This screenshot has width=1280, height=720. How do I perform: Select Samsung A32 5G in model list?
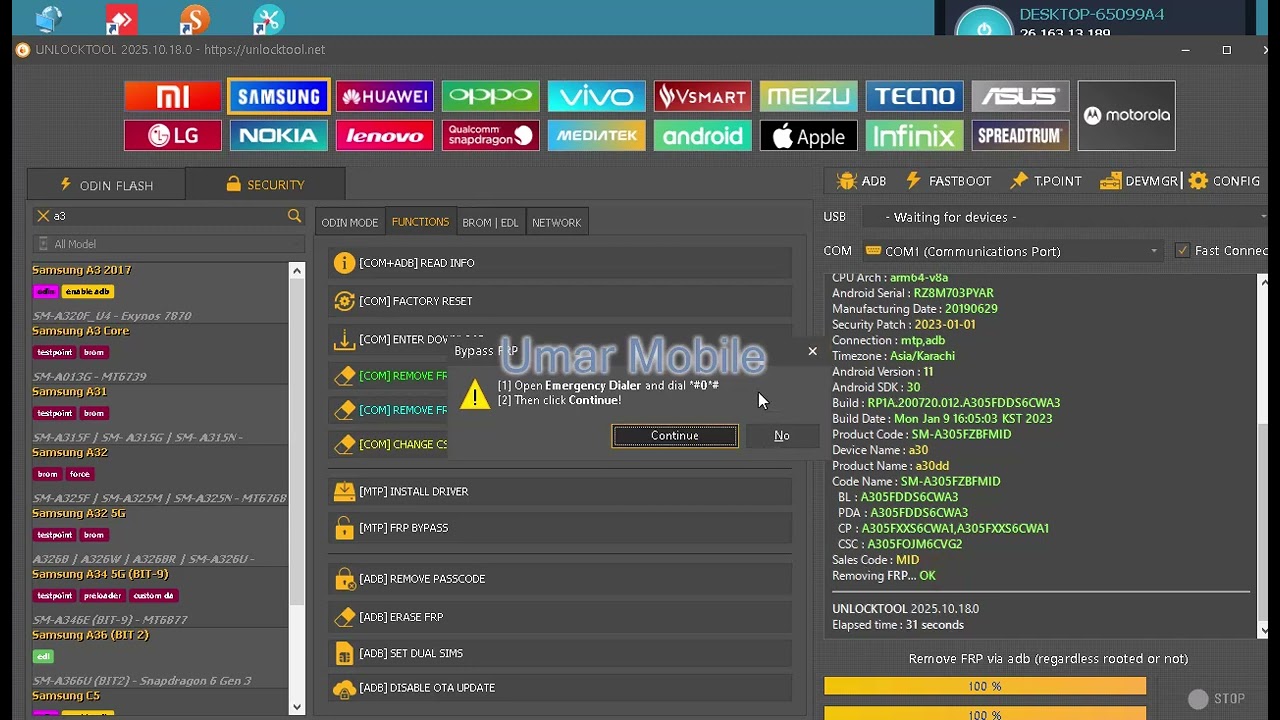79,513
